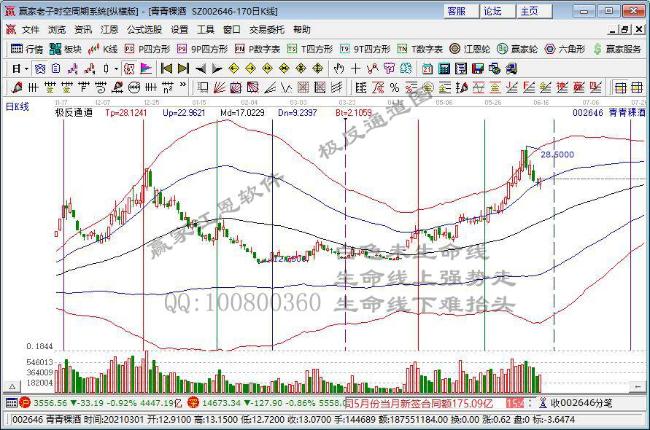Select the rectangle drawing tool
Viewport: 650px width, 430px height.
click(203, 87)
